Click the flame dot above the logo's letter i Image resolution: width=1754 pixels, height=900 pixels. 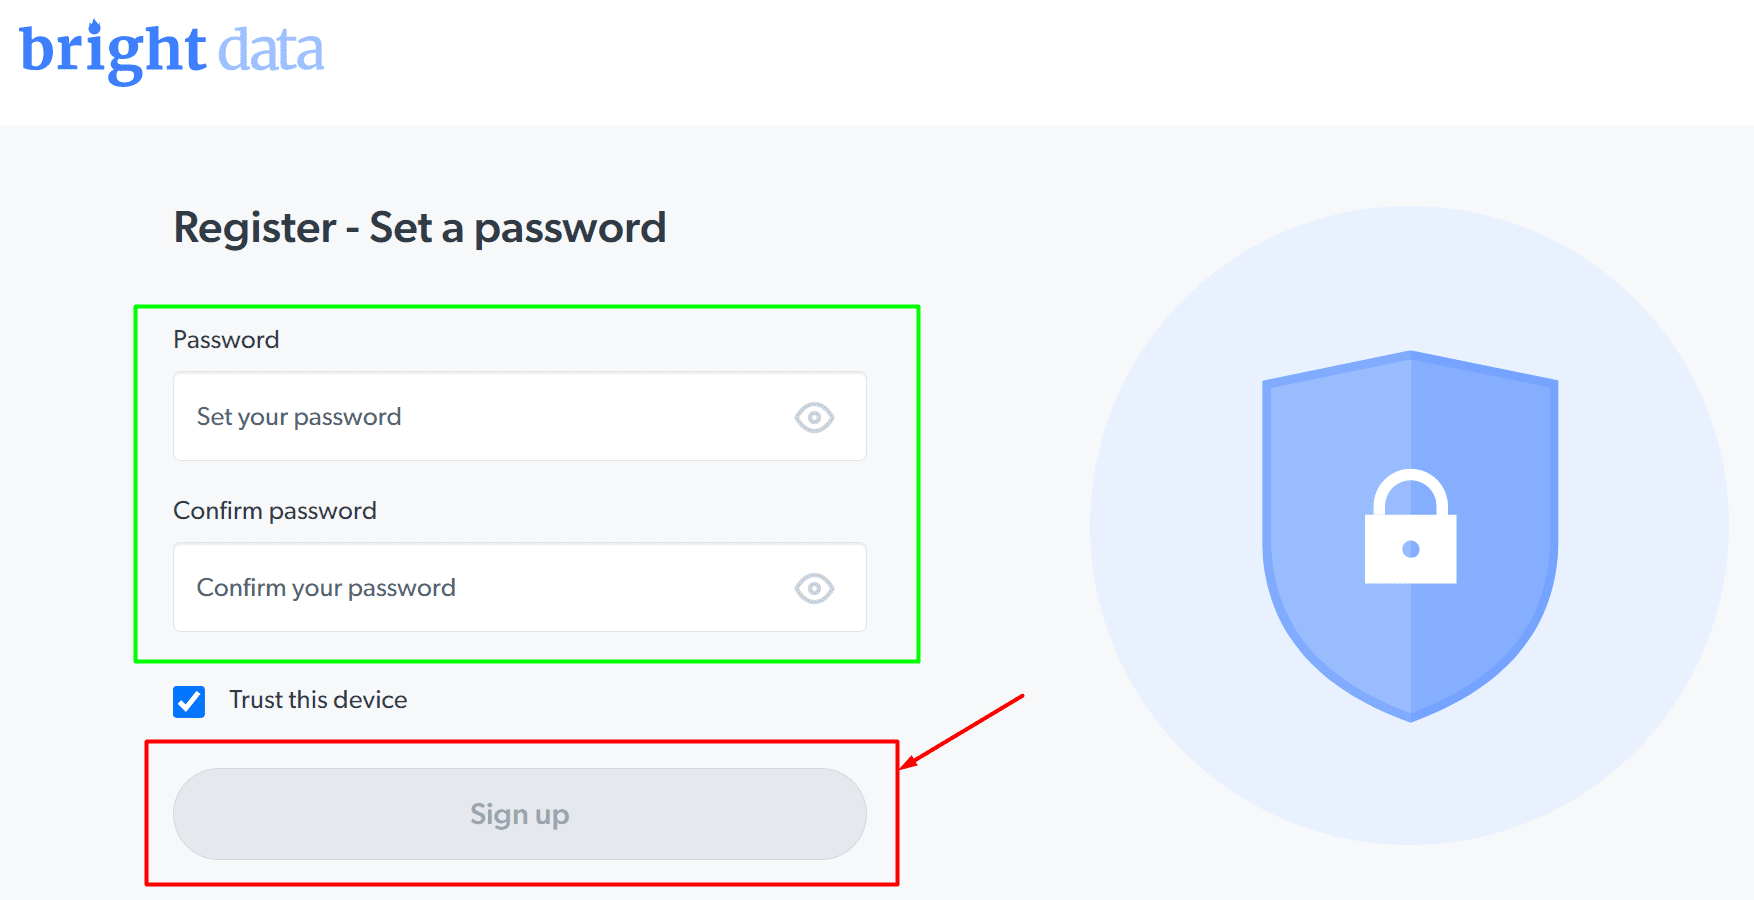(95, 27)
